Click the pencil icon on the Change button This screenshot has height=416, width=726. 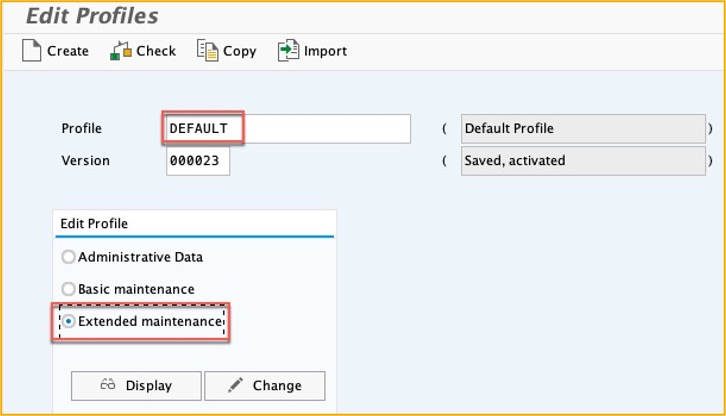tap(235, 384)
